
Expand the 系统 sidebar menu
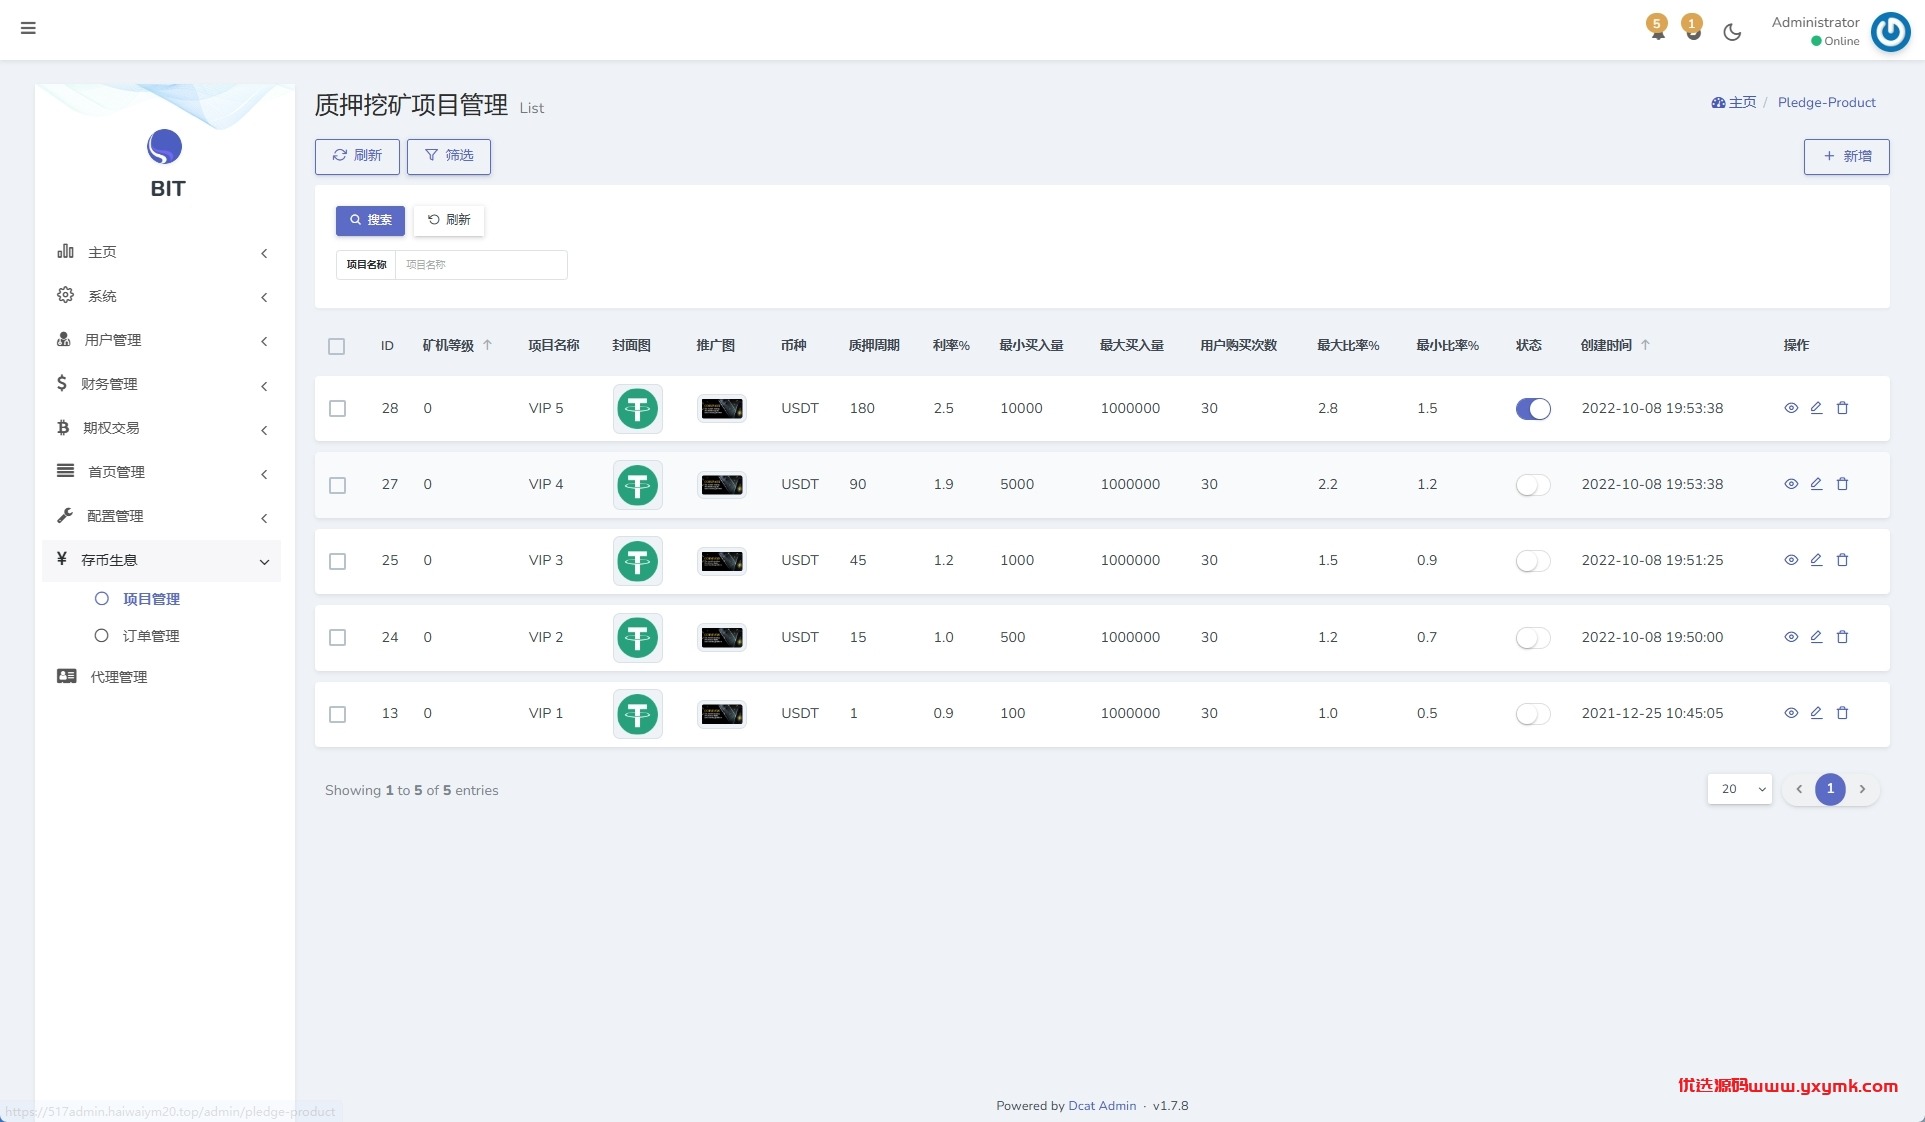pyautogui.click(x=162, y=296)
